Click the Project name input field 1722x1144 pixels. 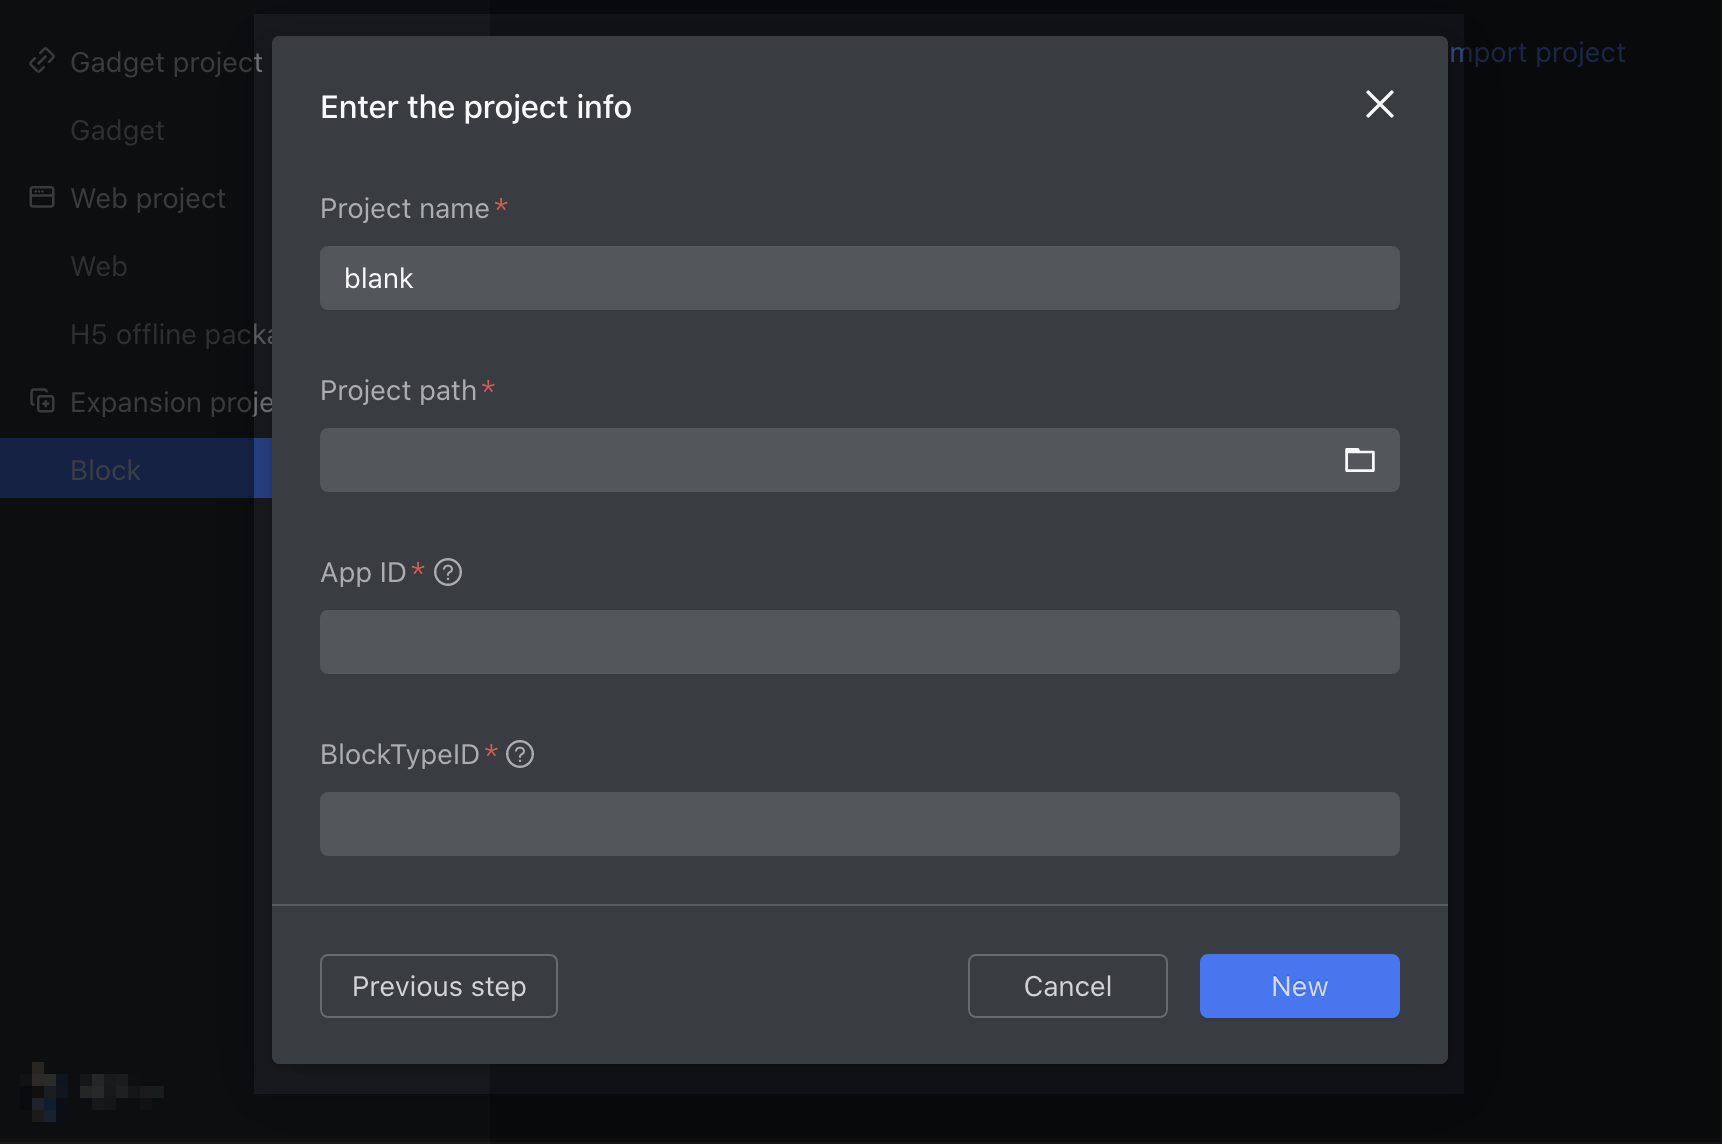coord(858,278)
